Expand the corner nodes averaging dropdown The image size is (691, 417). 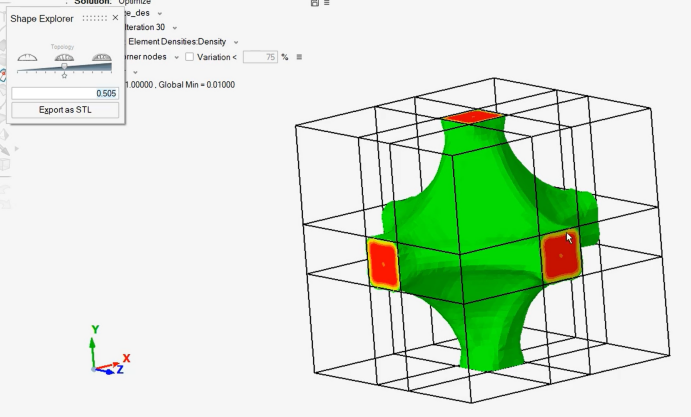coord(177,57)
